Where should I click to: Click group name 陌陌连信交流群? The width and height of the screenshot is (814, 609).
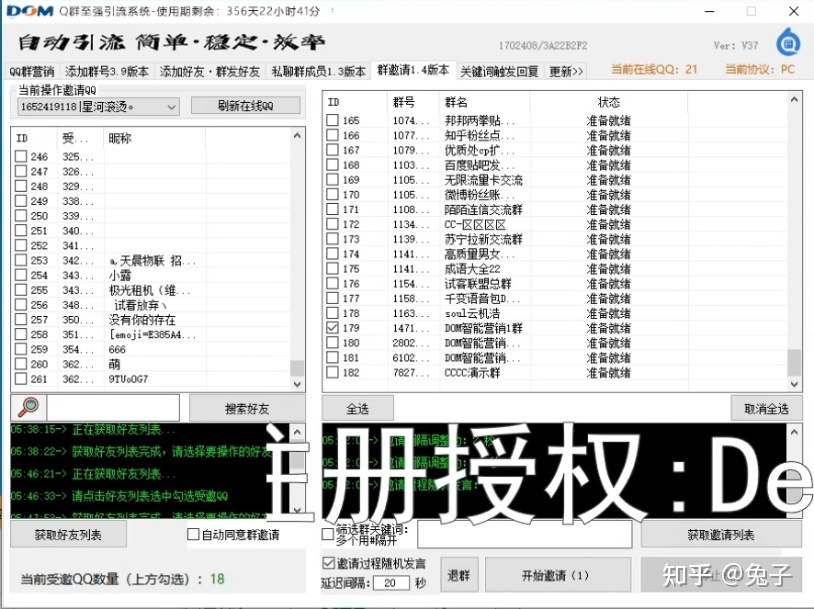(x=483, y=210)
